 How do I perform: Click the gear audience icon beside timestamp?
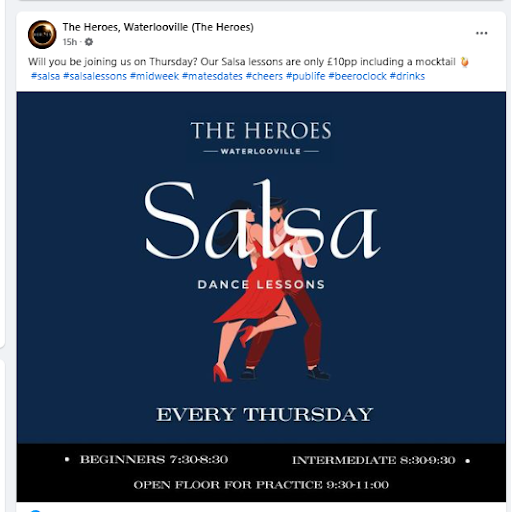coord(89,42)
